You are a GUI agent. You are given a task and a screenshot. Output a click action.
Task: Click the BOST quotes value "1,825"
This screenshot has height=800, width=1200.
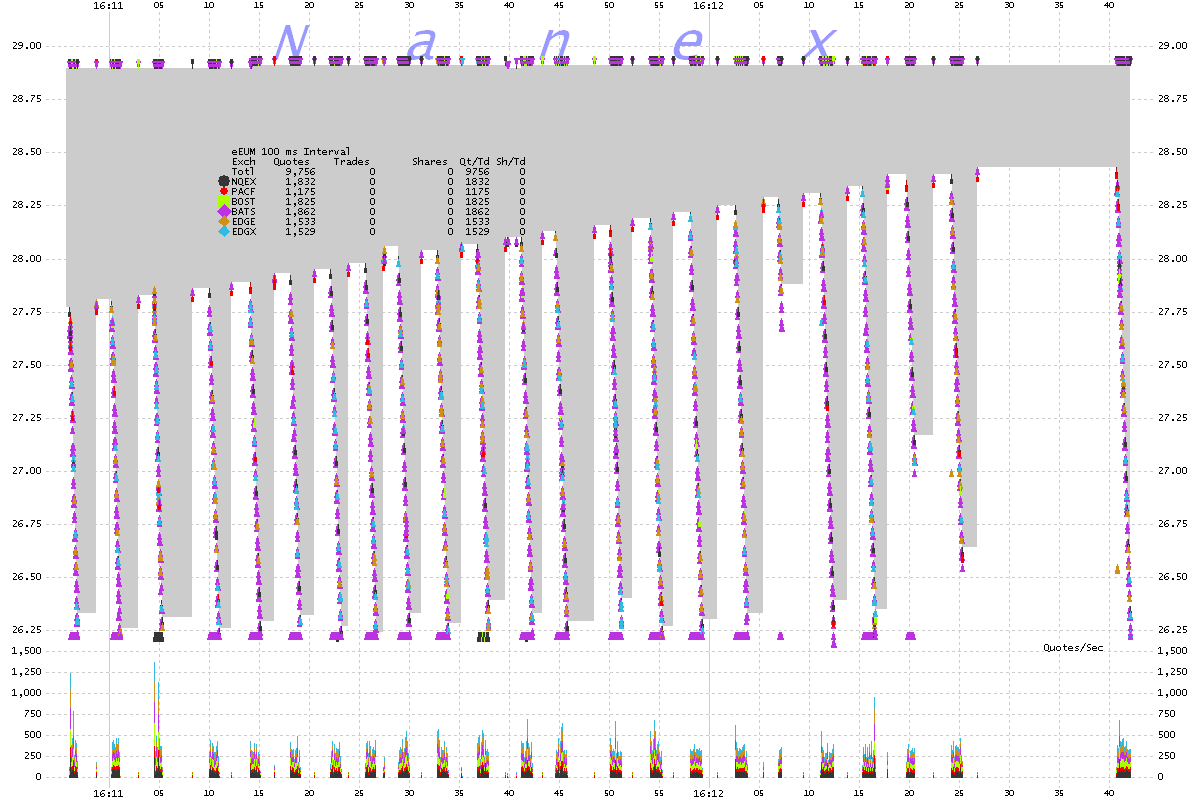[300, 201]
